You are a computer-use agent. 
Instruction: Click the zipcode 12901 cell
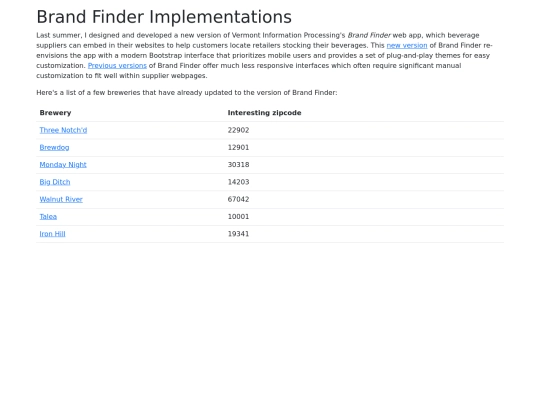point(238,147)
